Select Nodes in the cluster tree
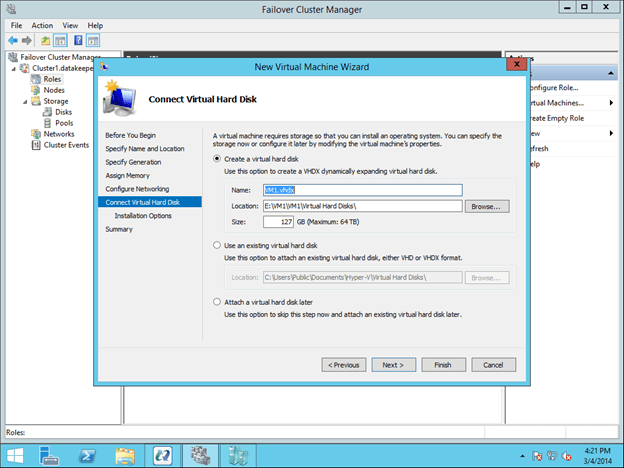 [54, 90]
